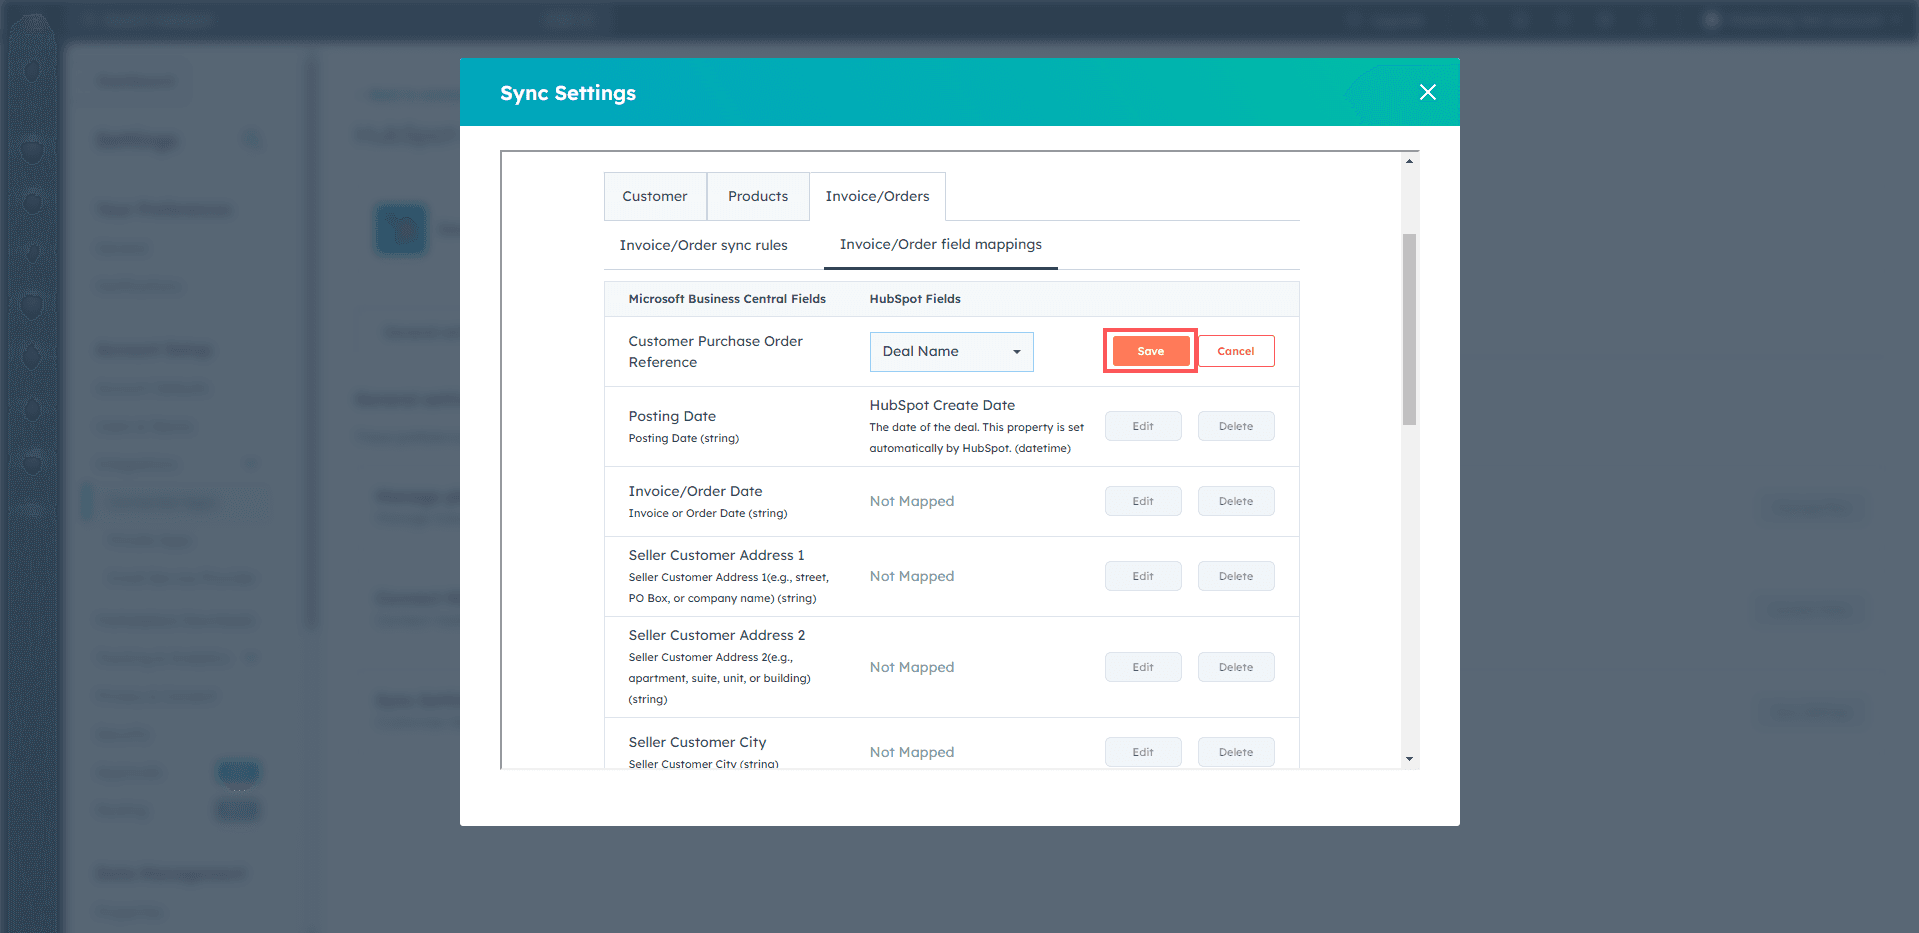Viewport: 1919px width, 933px height.
Task: Switch to the Customer tab
Action: pos(655,196)
